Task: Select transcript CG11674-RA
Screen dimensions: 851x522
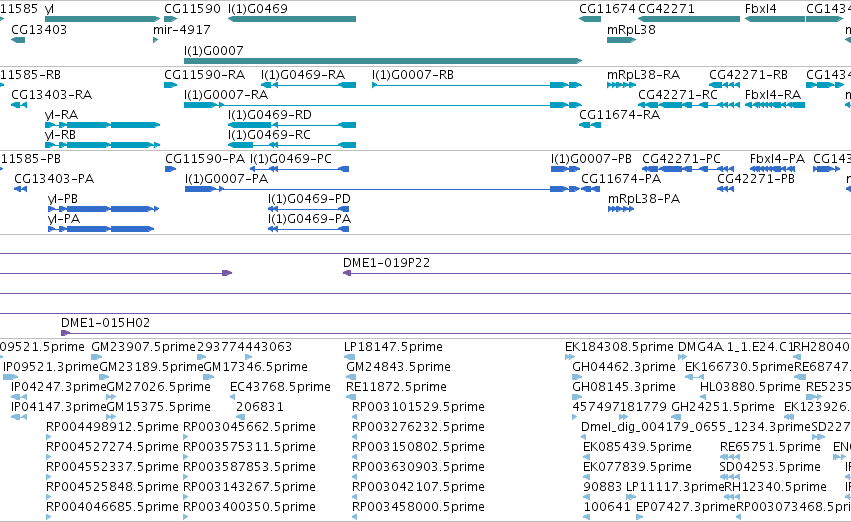Action: pos(620,115)
